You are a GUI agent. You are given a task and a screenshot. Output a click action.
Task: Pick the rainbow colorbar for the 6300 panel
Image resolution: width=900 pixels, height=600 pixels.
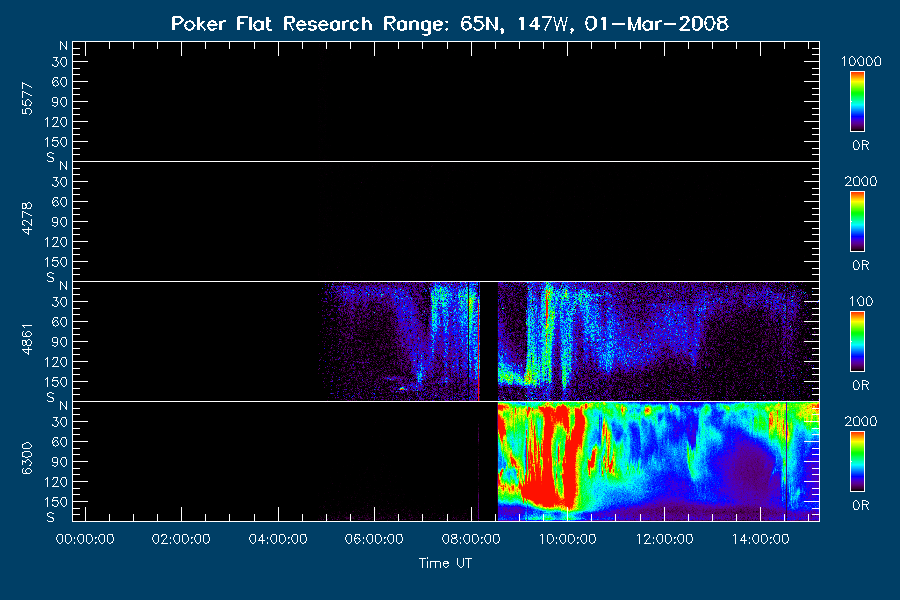(x=858, y=462)
